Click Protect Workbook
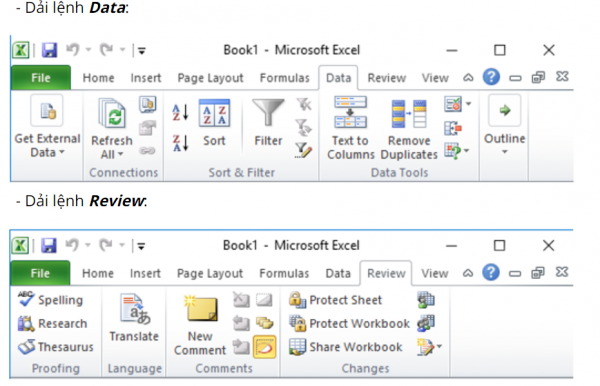 pos(349,324)
